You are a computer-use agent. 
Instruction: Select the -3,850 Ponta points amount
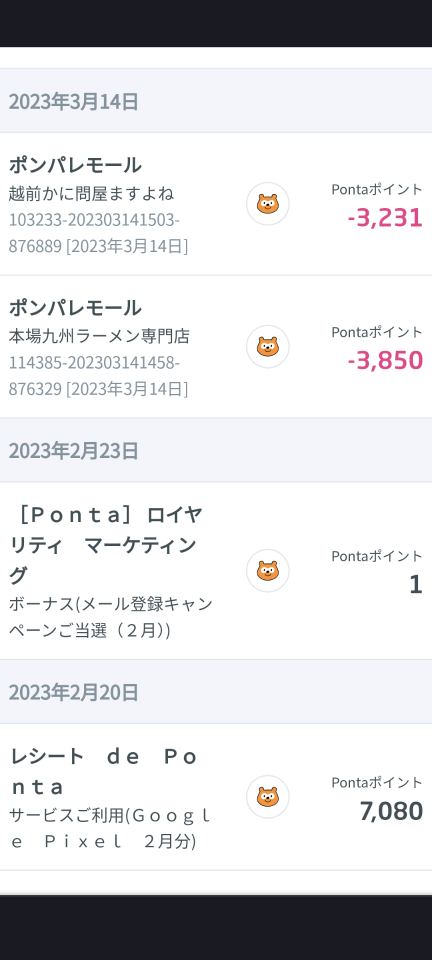pyautogui.click(x=385, y=360)
